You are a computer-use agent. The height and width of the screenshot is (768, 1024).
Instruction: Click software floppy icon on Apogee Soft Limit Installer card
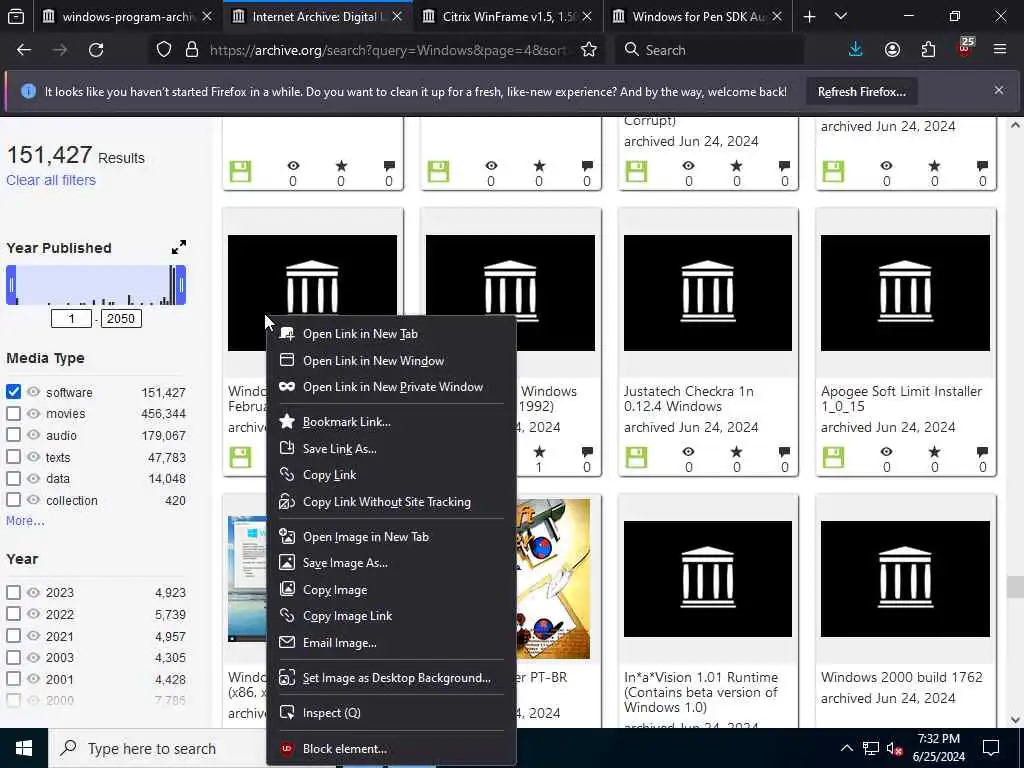point(833,457)
